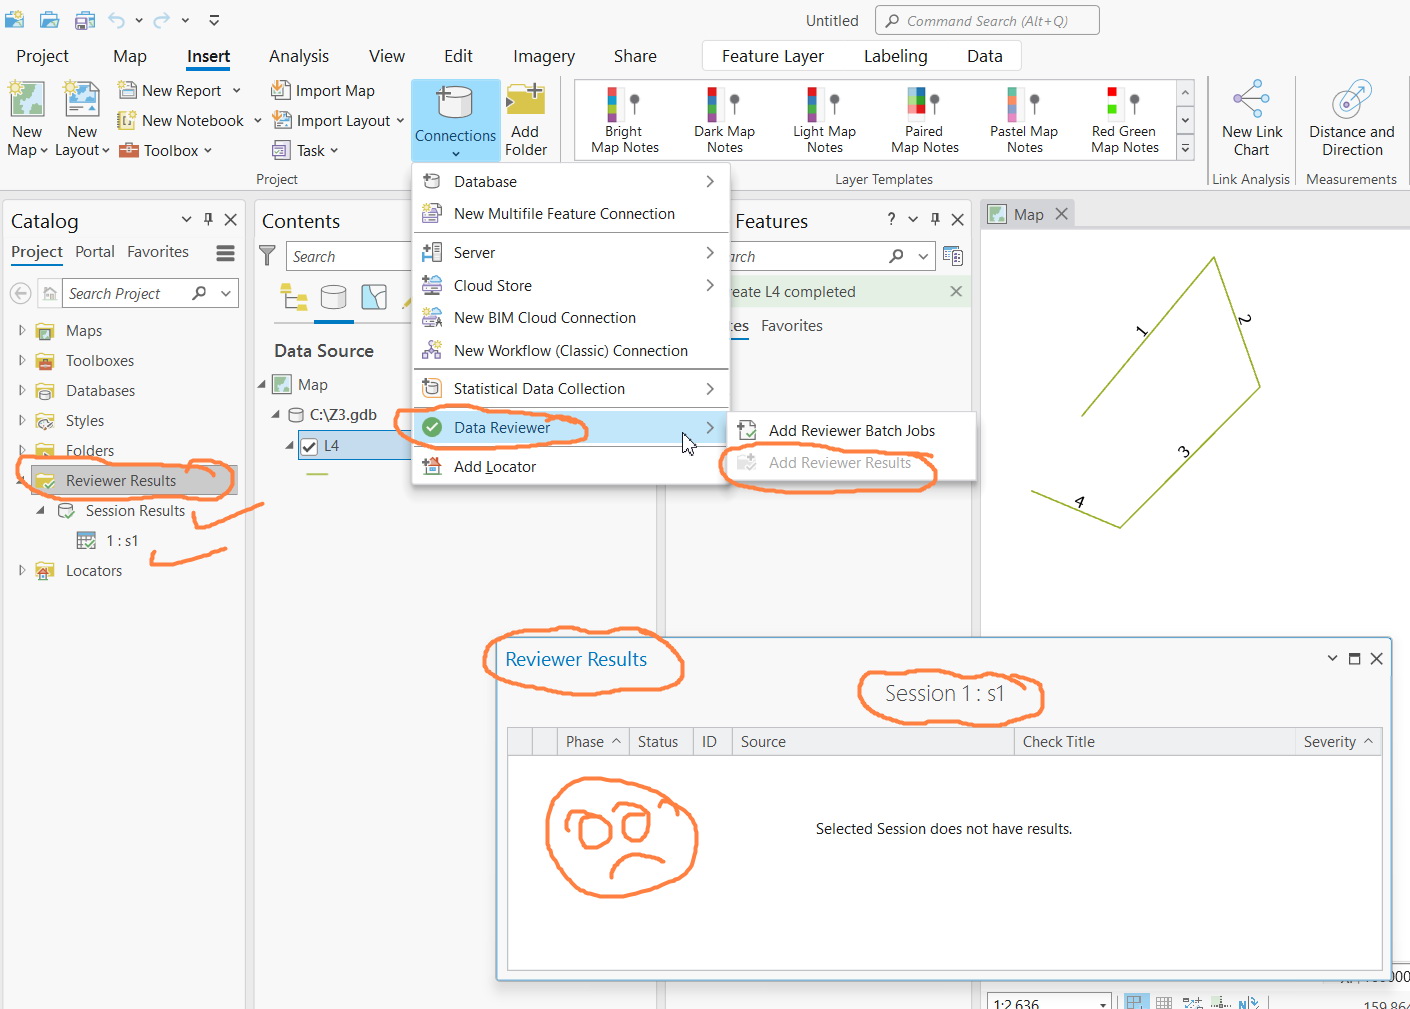The width and height of the screenshot is (1410, 1009).
Task: Sort the results by the Severity column
Action: tap(1338, 741)
